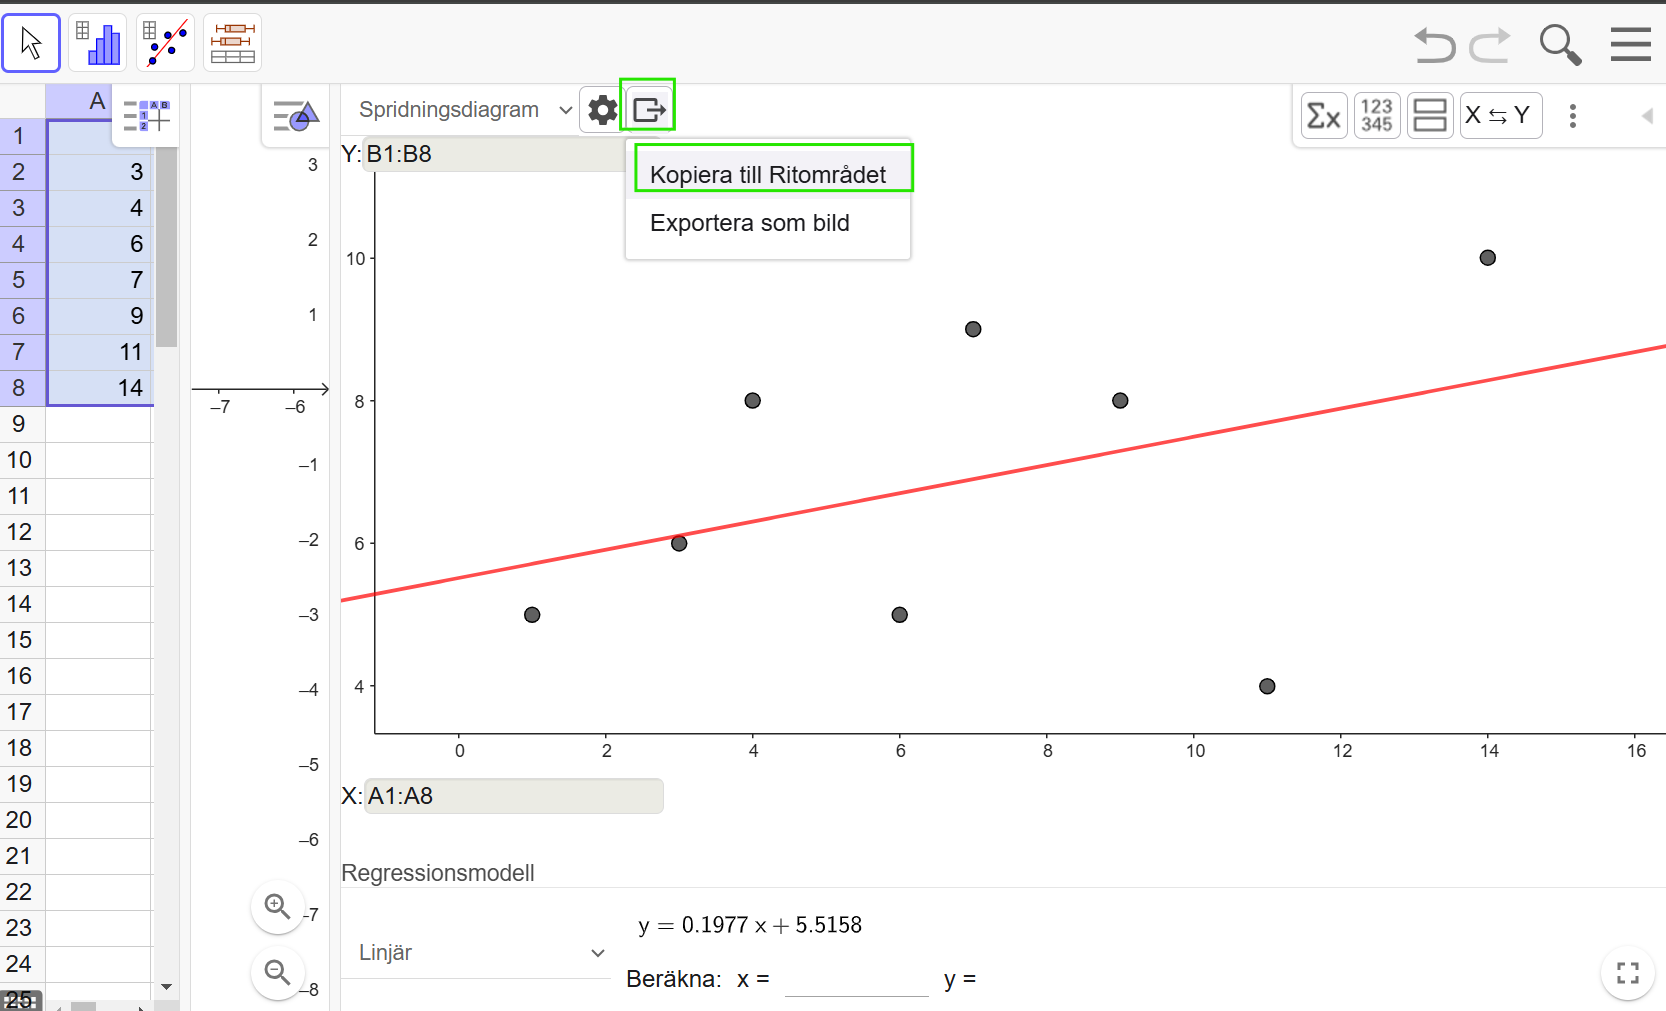
Task: Open the multiple-variable analysis tool
Action: pos(232,42)
